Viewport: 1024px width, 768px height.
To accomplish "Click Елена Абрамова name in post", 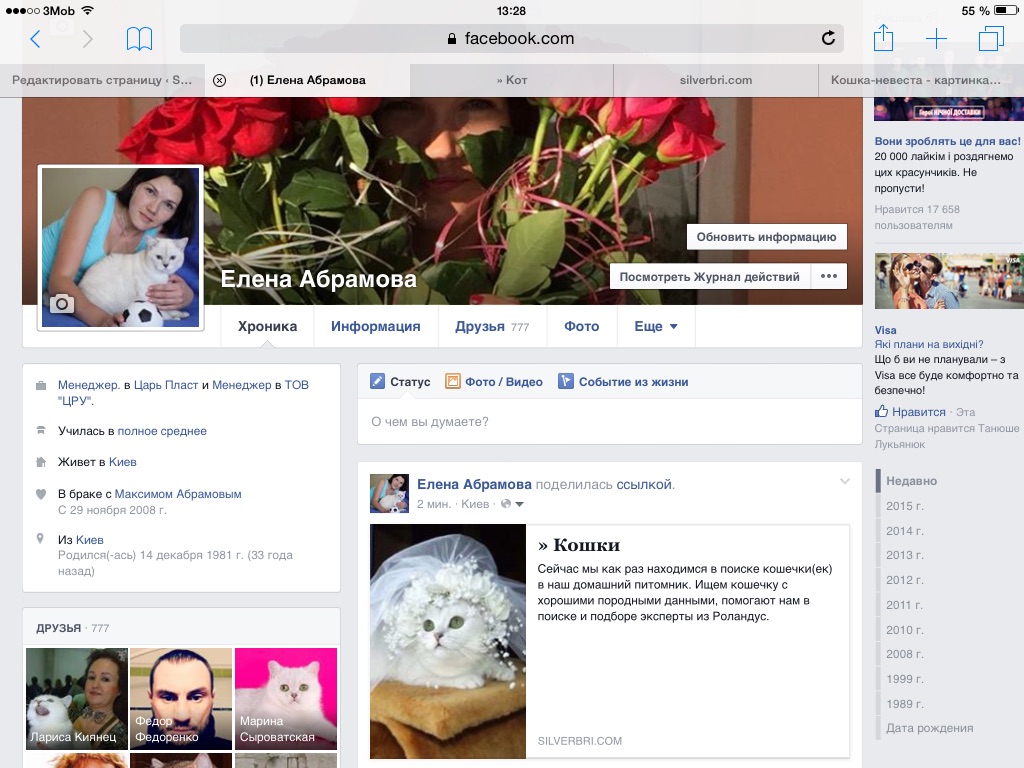I will 474,485.
